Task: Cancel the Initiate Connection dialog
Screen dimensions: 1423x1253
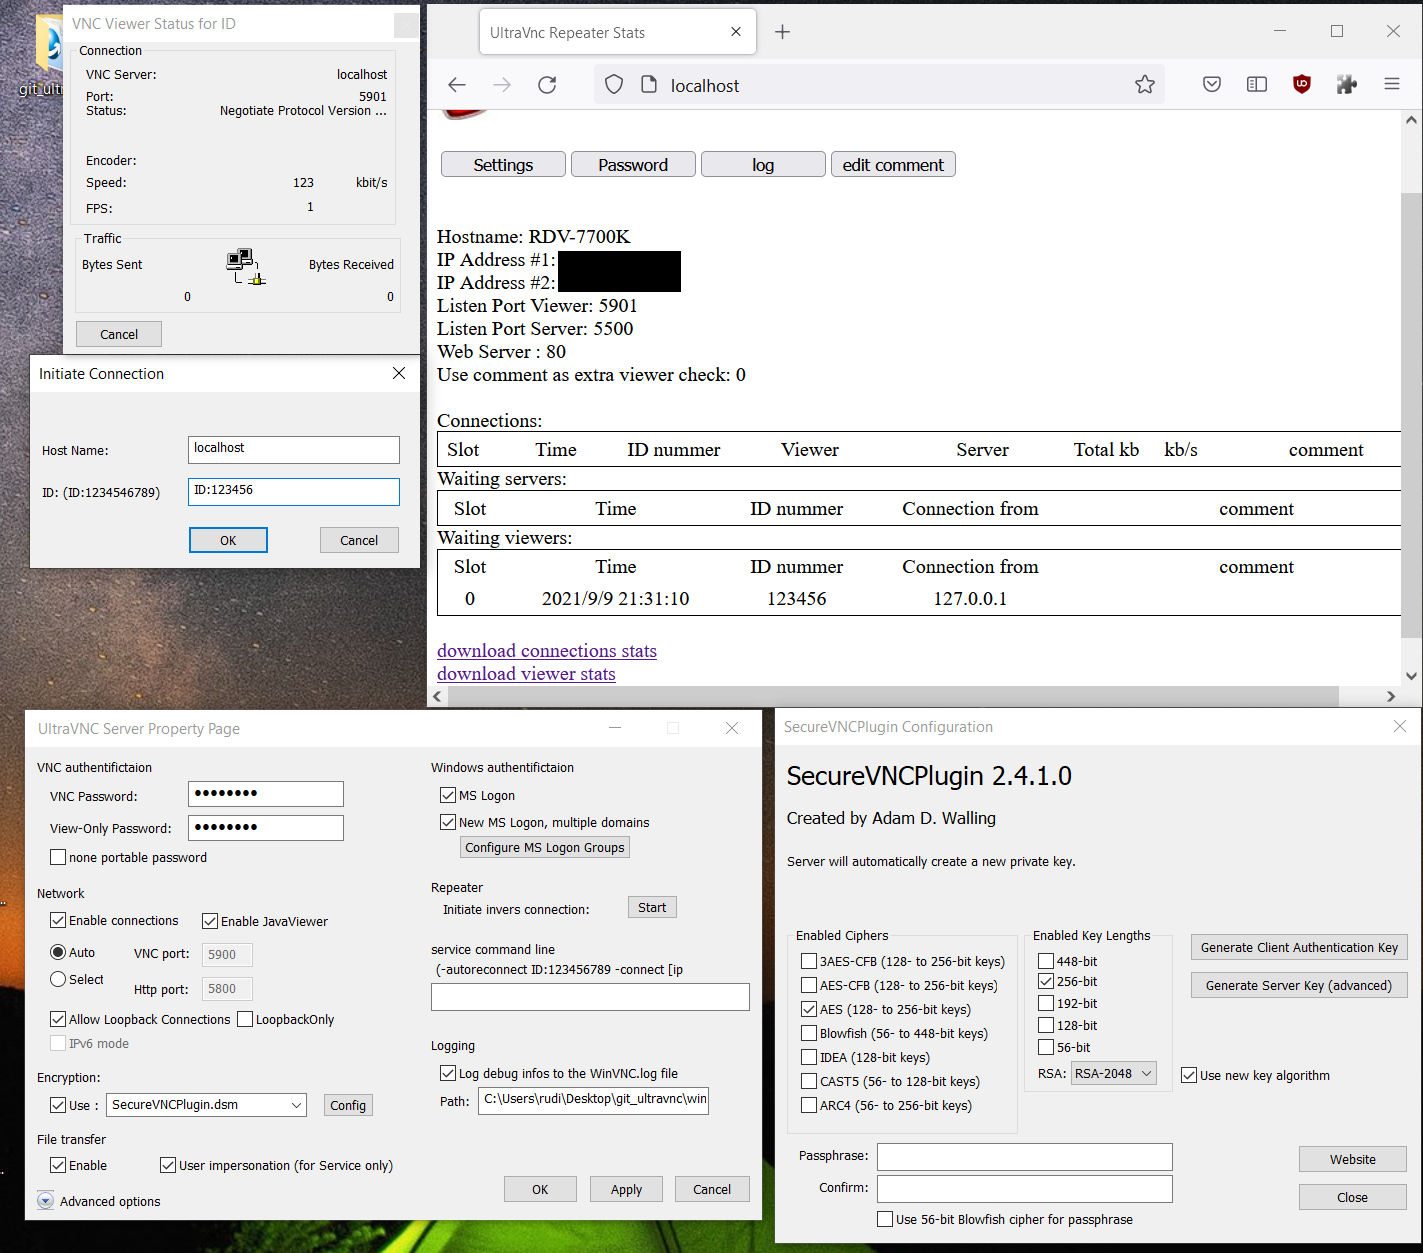Action: coord(359,540)
